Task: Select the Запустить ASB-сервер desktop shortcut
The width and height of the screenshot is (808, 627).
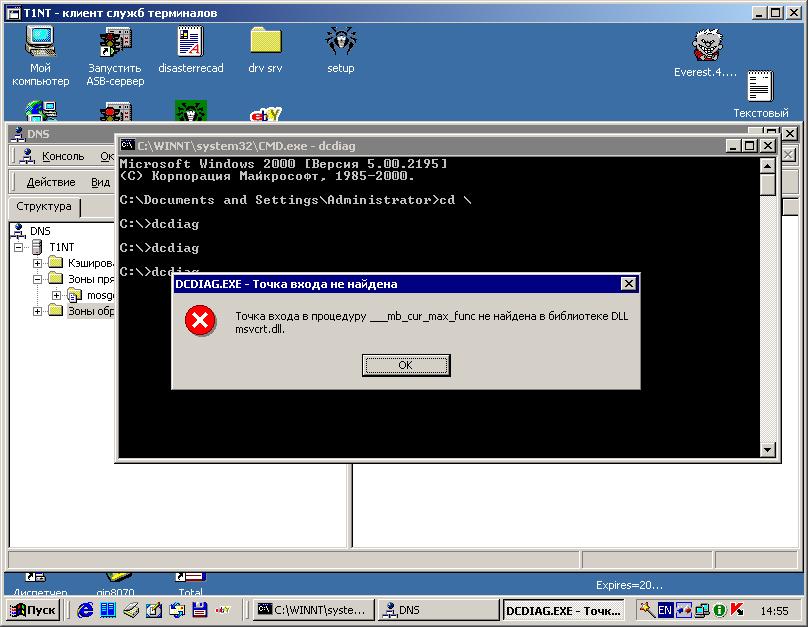Action: pos(115,57)
